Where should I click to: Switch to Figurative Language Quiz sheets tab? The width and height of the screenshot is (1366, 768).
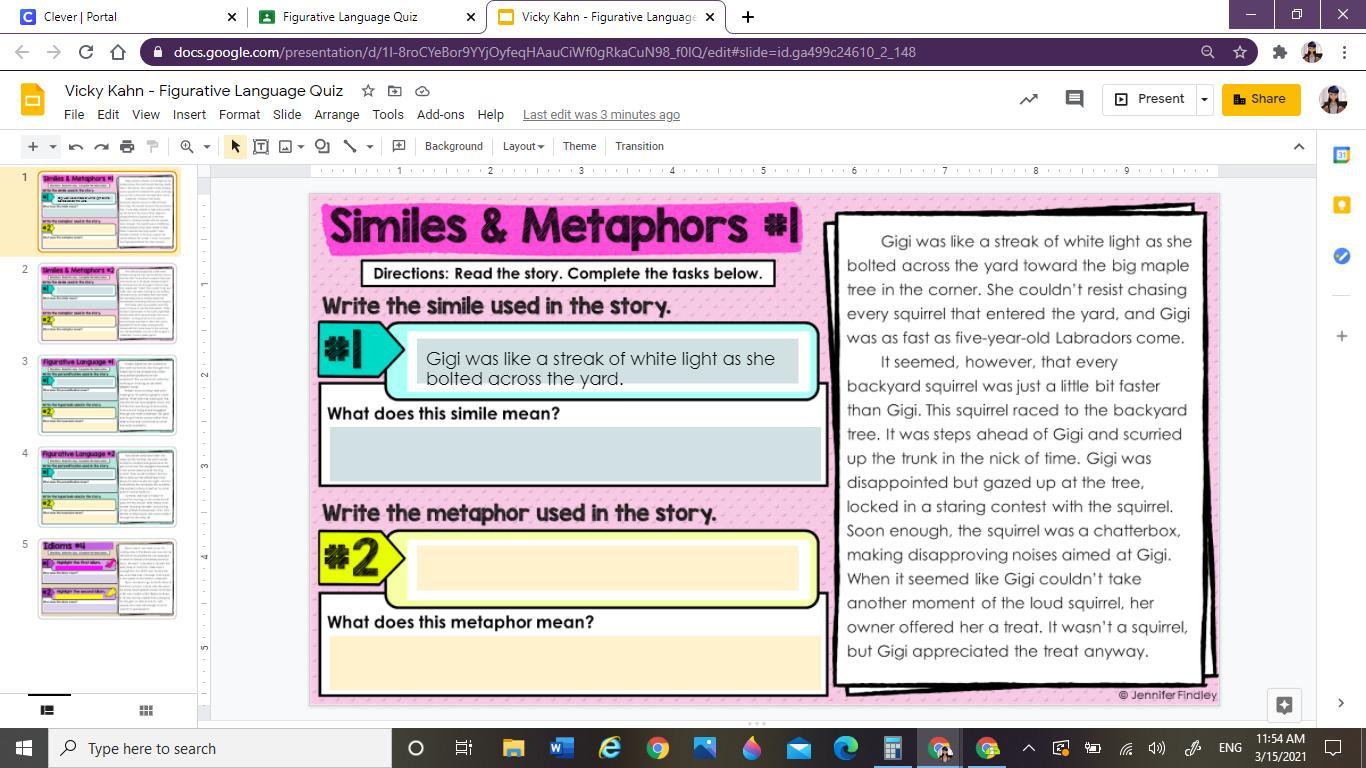point(365,17)
